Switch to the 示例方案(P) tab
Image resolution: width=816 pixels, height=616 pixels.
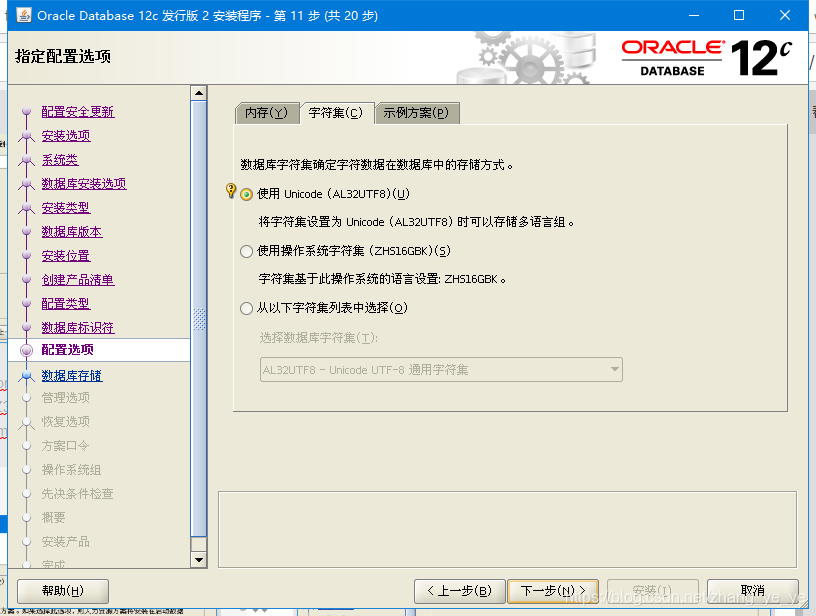416,113
